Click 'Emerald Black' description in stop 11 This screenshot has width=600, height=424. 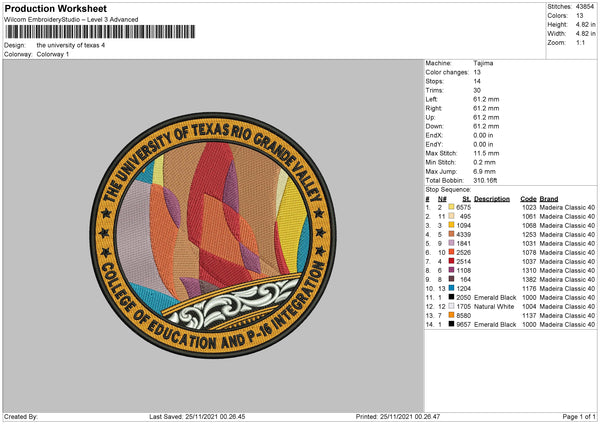495,297
